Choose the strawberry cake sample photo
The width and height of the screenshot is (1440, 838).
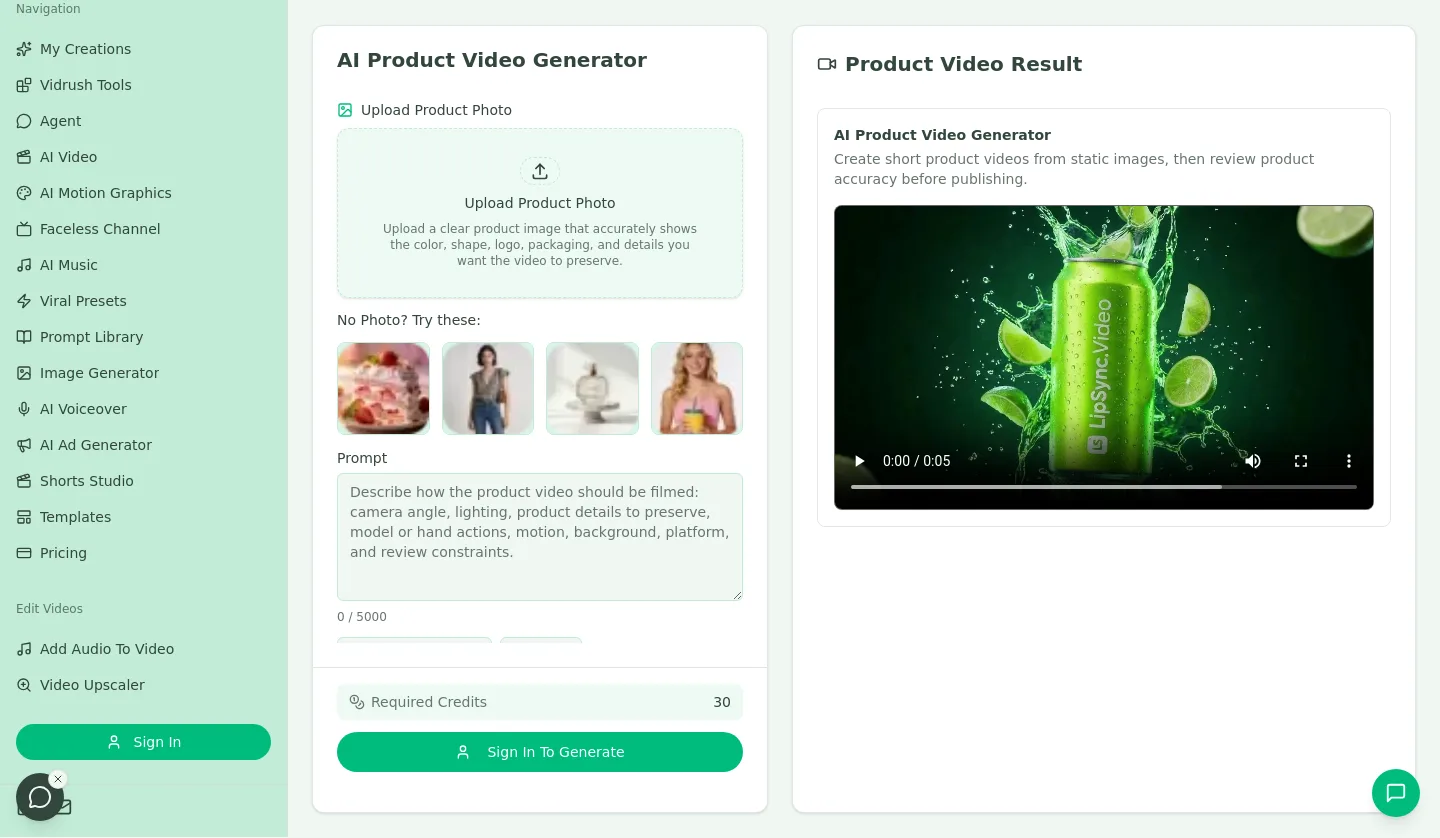click(x=383, y=388)
